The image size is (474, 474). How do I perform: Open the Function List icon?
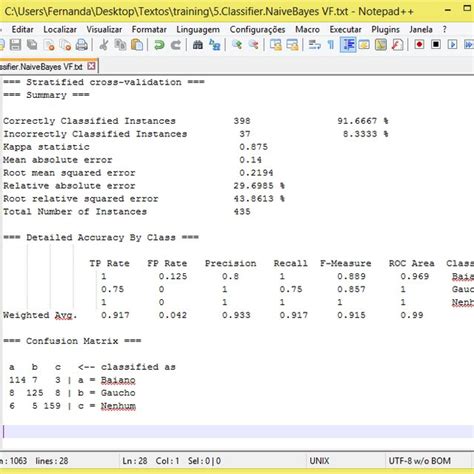pyautogui.click(x=397, y=45)
